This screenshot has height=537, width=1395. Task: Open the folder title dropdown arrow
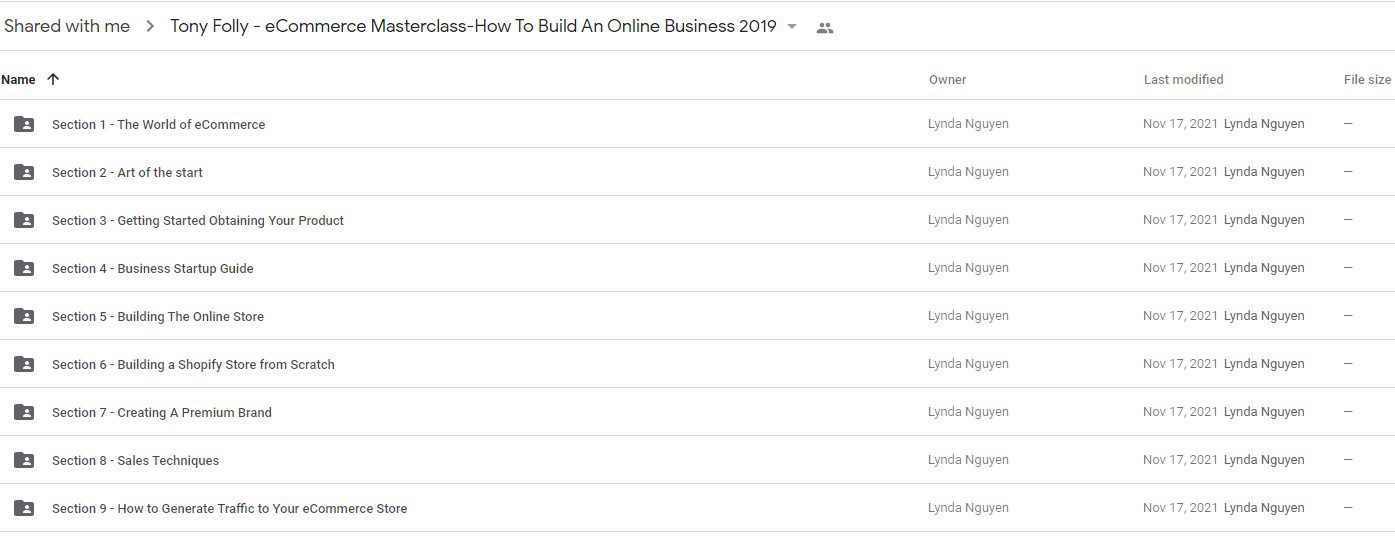(x=792, y=27)
